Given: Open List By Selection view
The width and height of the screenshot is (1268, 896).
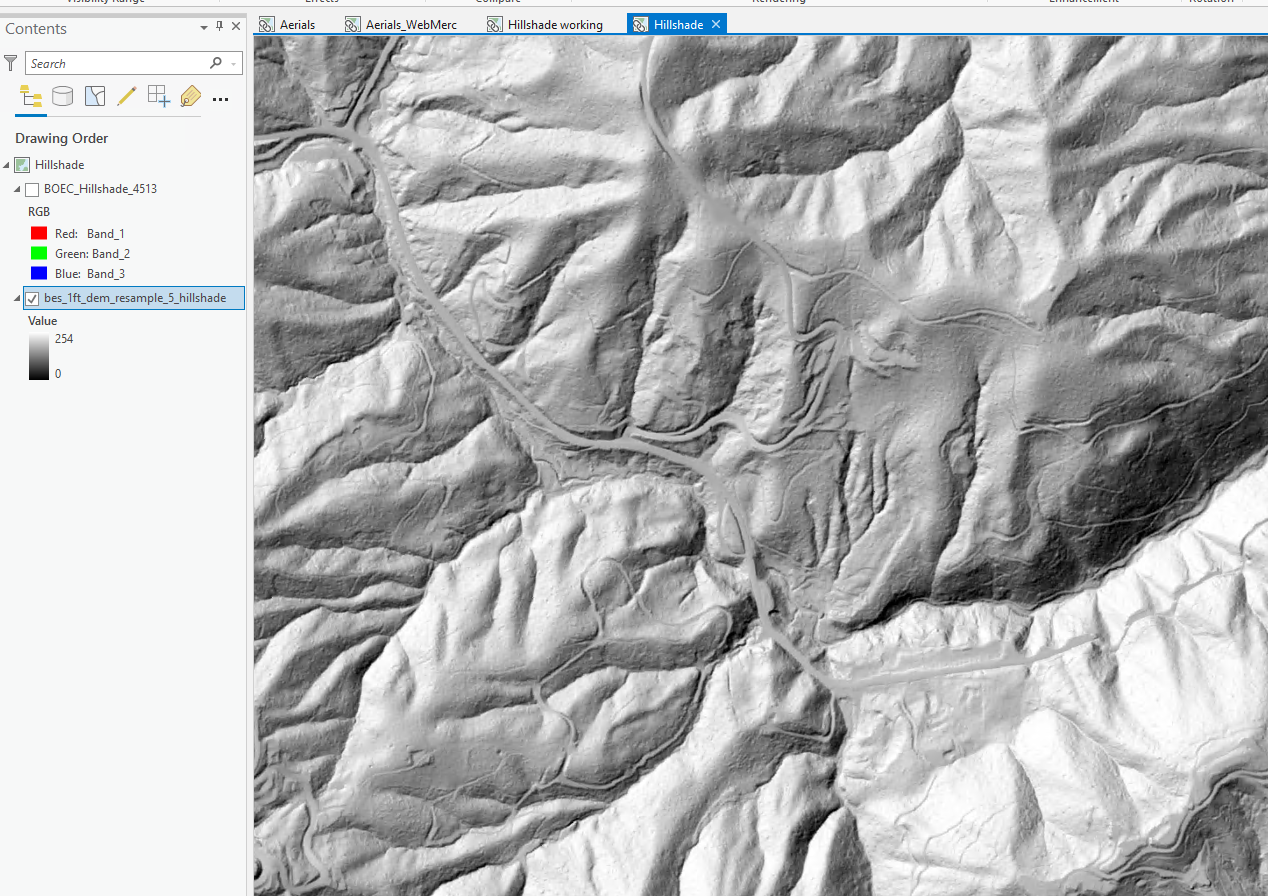Looking at the screenshot, I should (x=94, y=96).
